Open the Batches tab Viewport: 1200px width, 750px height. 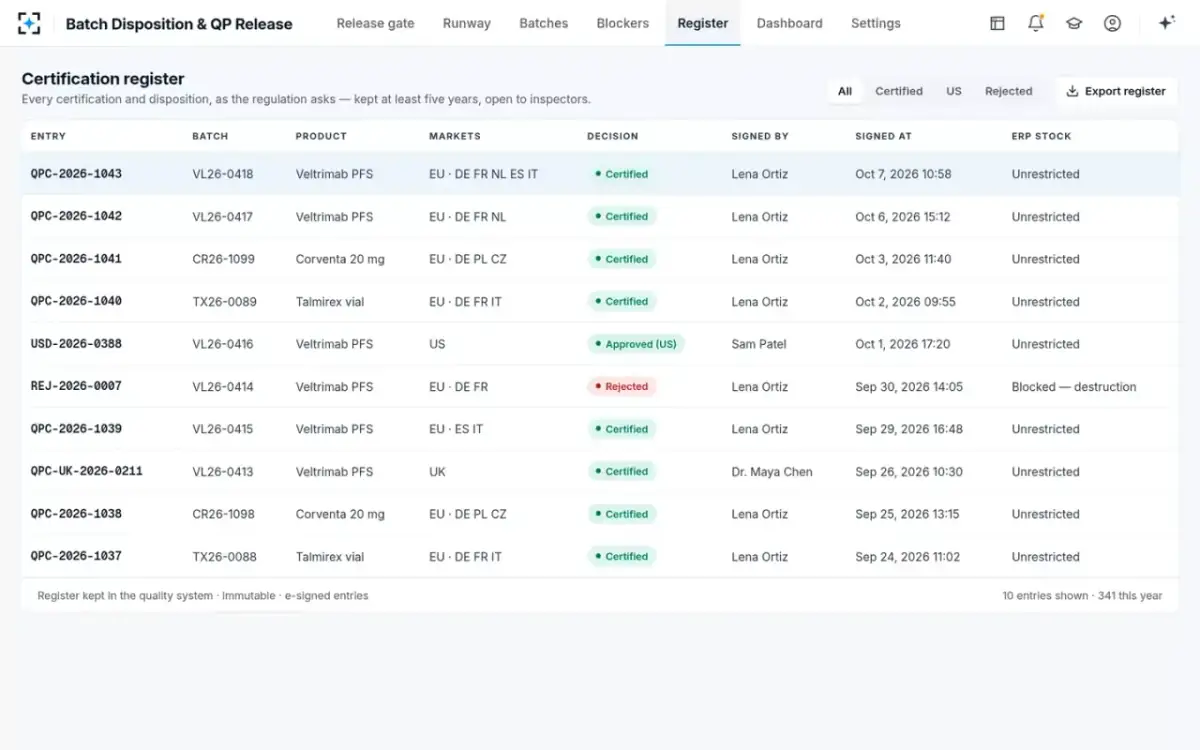click(x=544, y=23)
